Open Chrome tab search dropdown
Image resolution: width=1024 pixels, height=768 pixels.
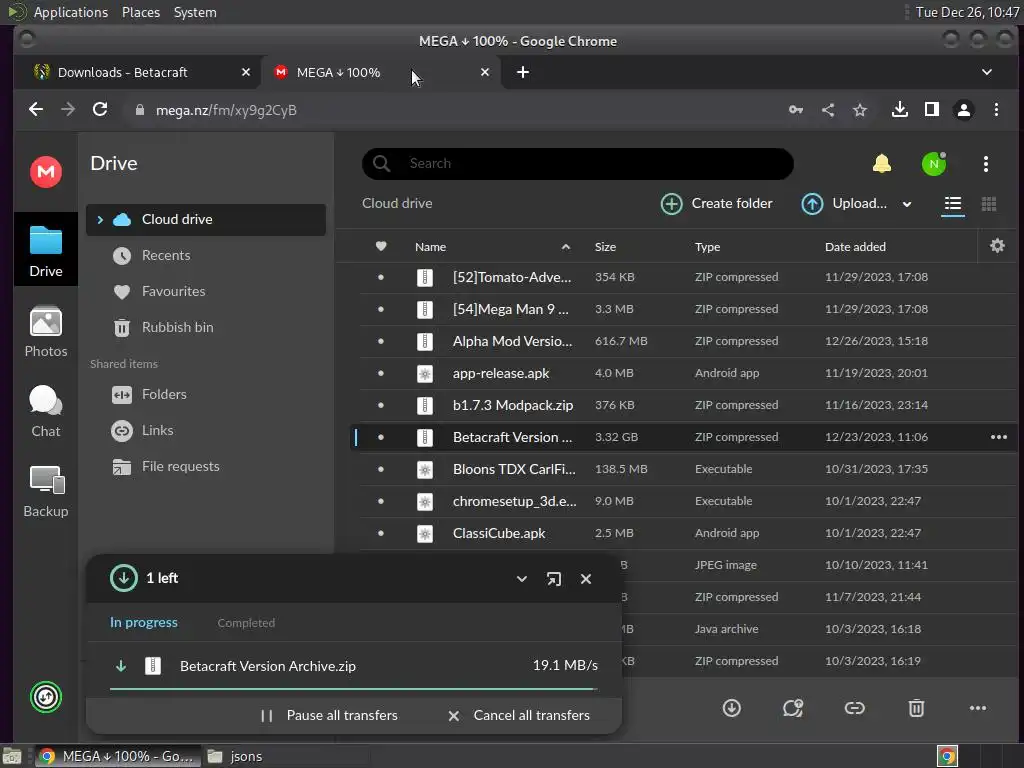point(987,72)
